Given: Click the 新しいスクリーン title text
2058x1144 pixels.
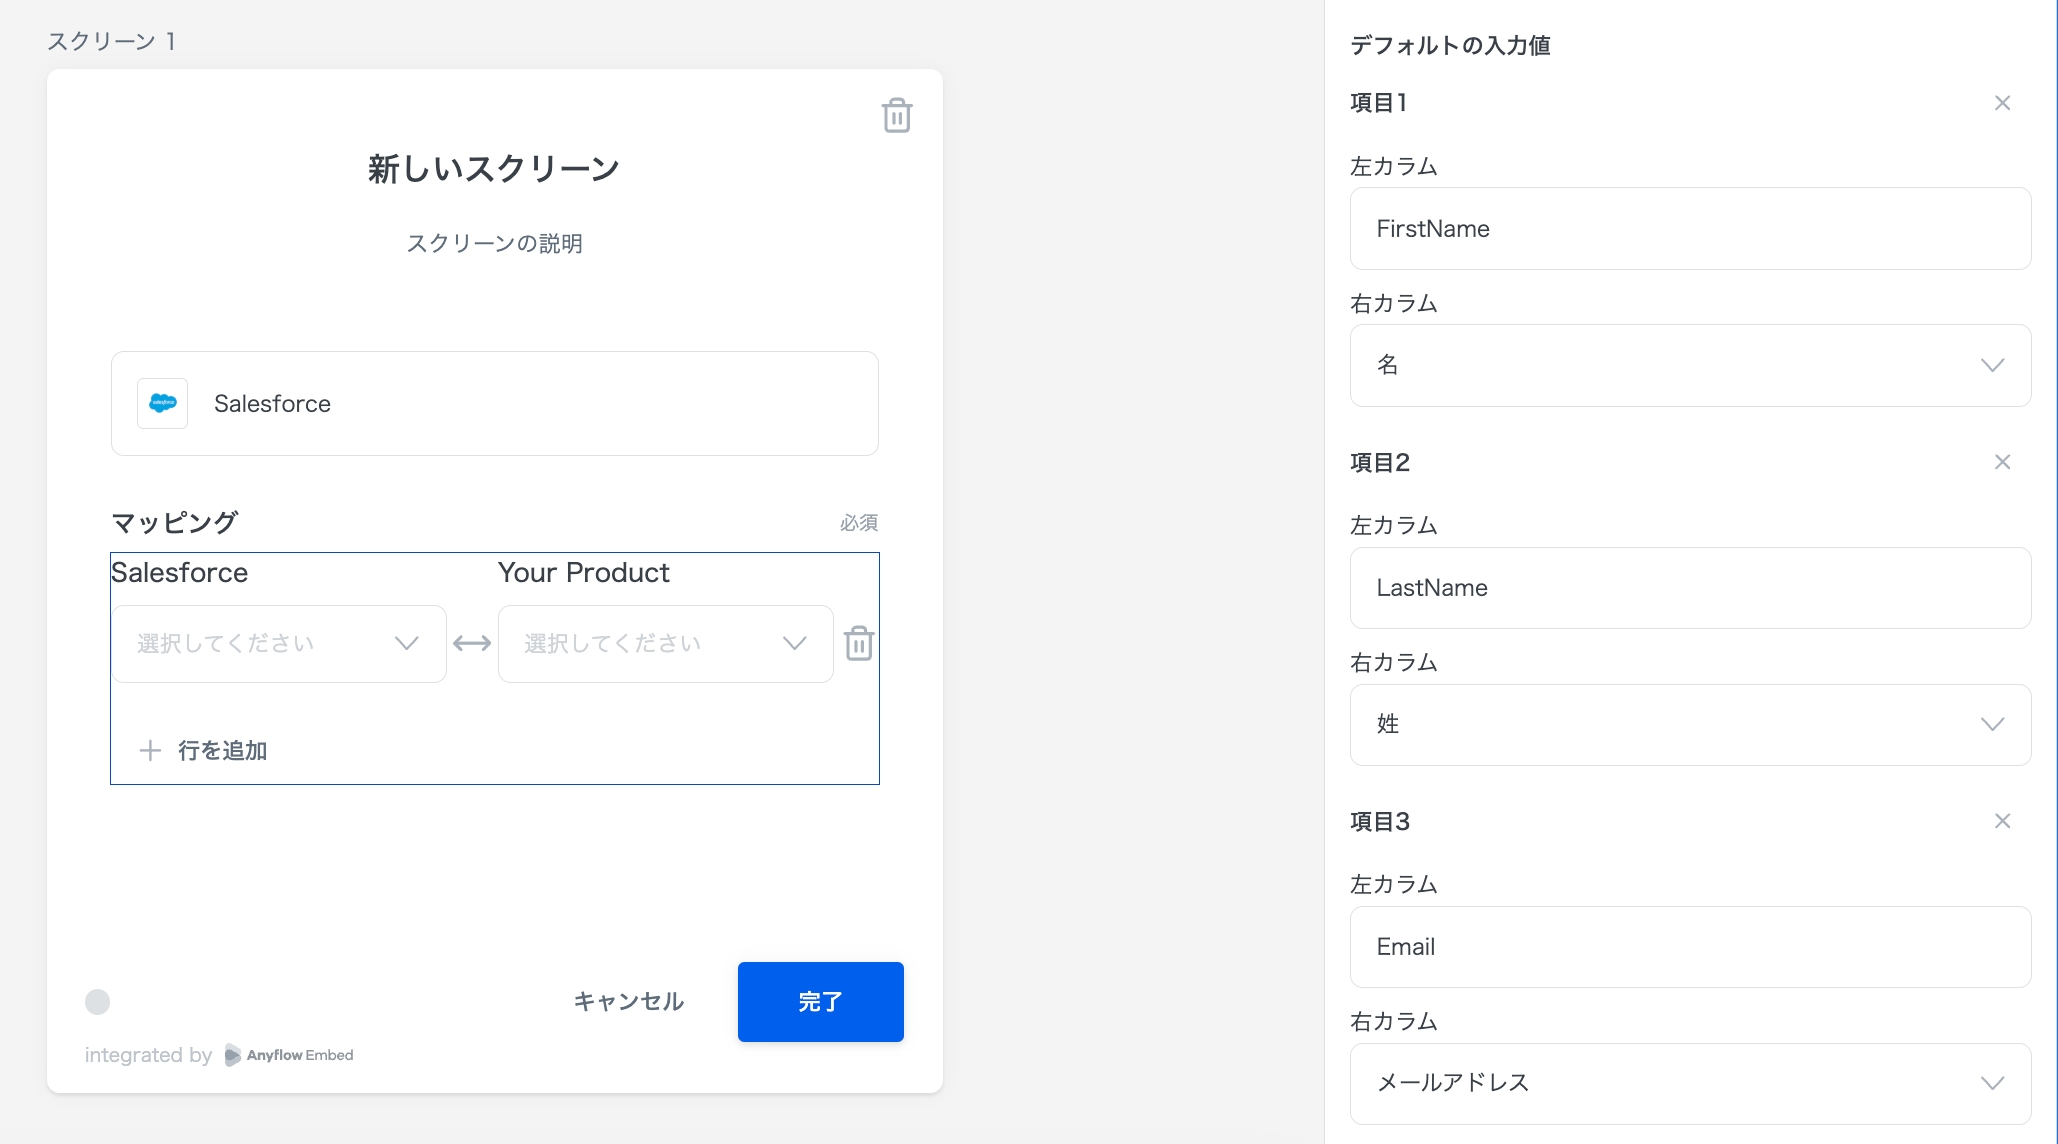Looking at the screenshot, I should pyautogui.click(x=494, y=169).
